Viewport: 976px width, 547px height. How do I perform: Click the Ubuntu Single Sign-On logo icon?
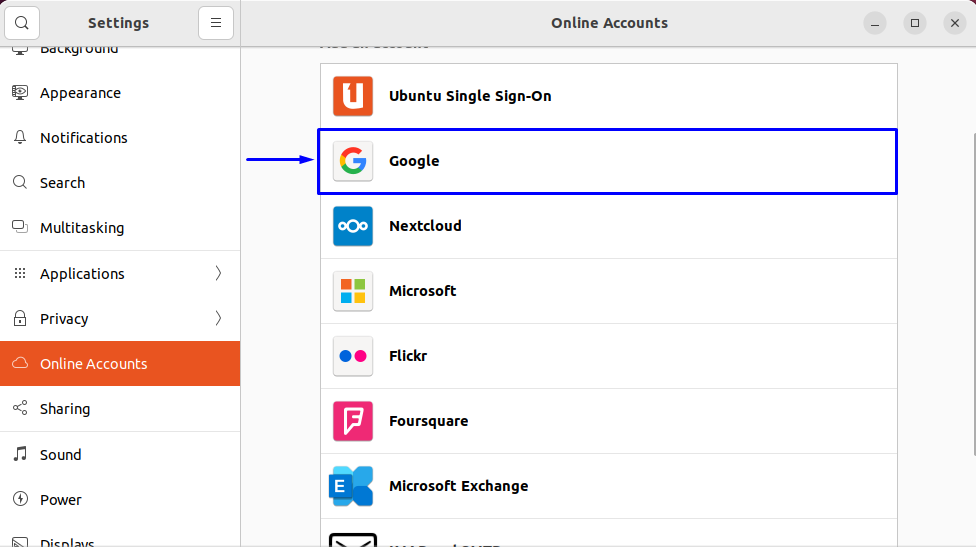(353, 96)
